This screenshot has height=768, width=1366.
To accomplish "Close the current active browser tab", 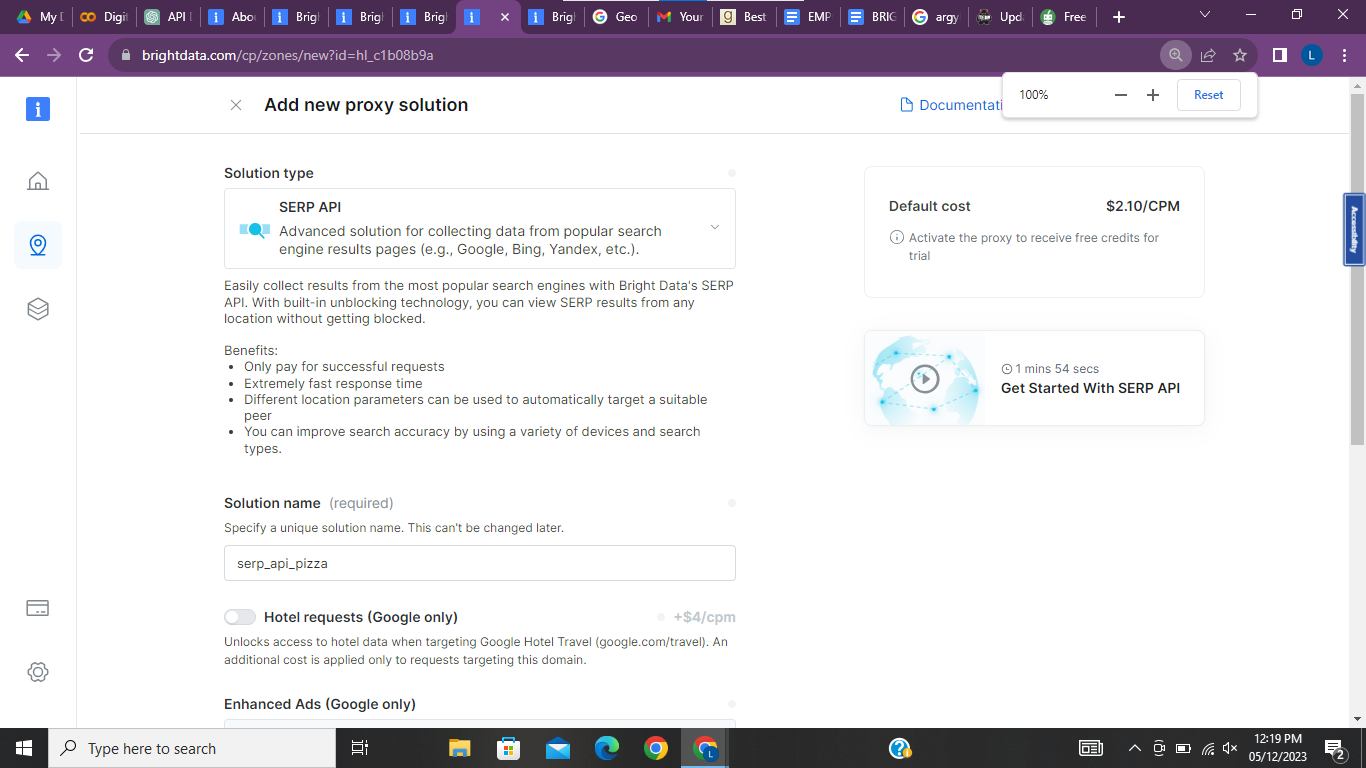I will [505, 17].
